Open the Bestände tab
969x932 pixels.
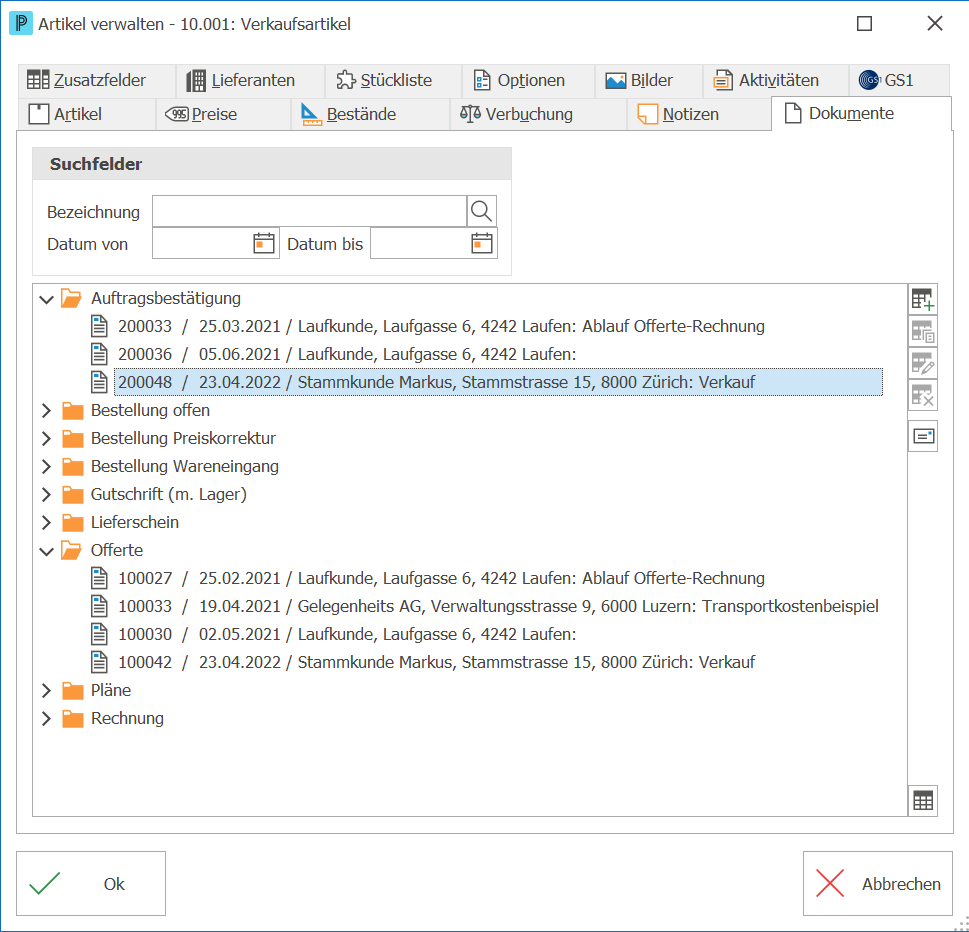pyautogui.click(x=370, y=114)
